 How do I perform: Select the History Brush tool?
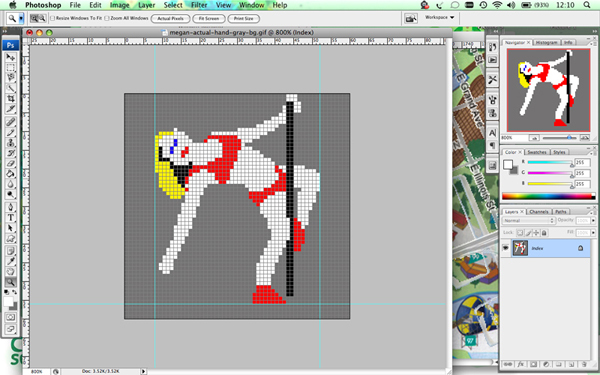[11, 153]
